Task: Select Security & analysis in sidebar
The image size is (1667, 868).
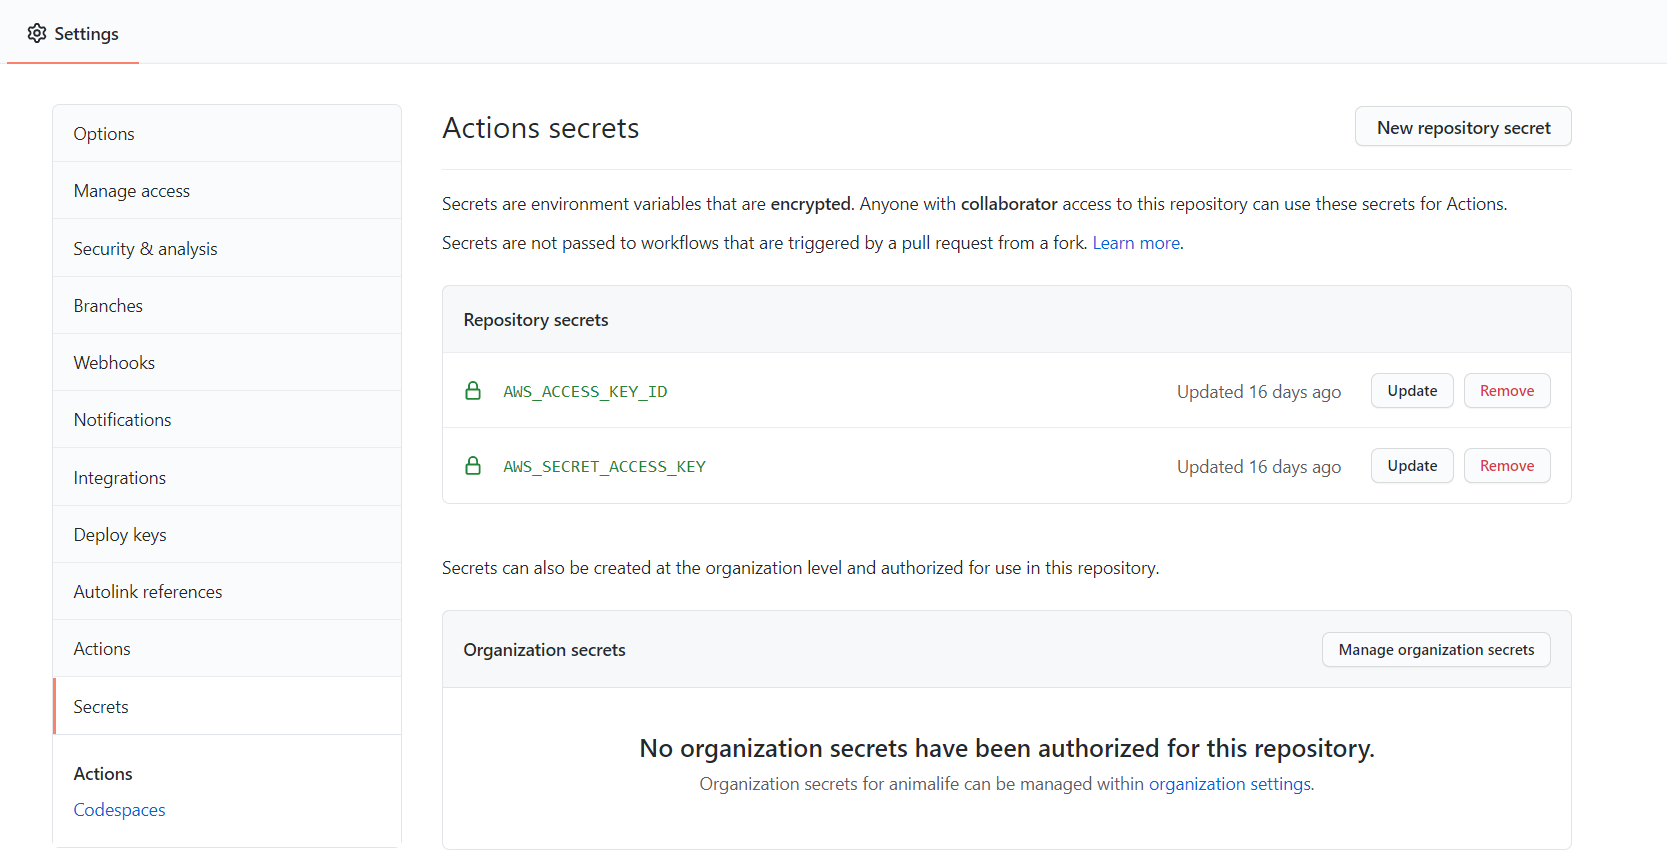Action: pos(145,249)
